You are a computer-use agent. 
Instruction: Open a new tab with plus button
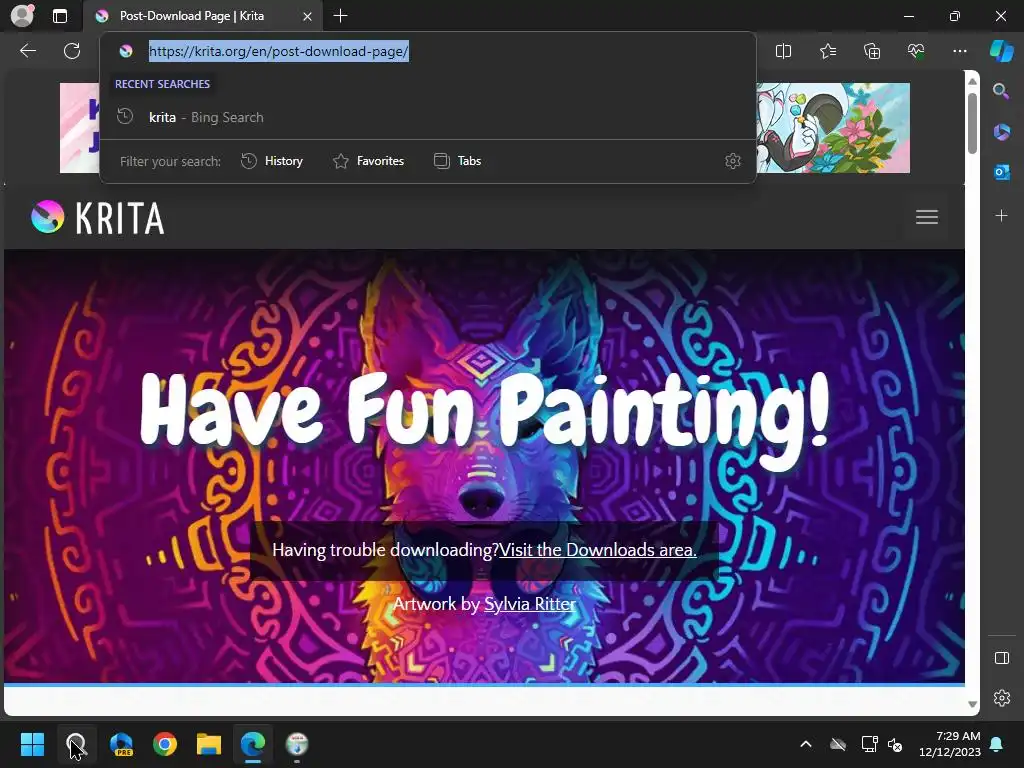coord(340,16)
